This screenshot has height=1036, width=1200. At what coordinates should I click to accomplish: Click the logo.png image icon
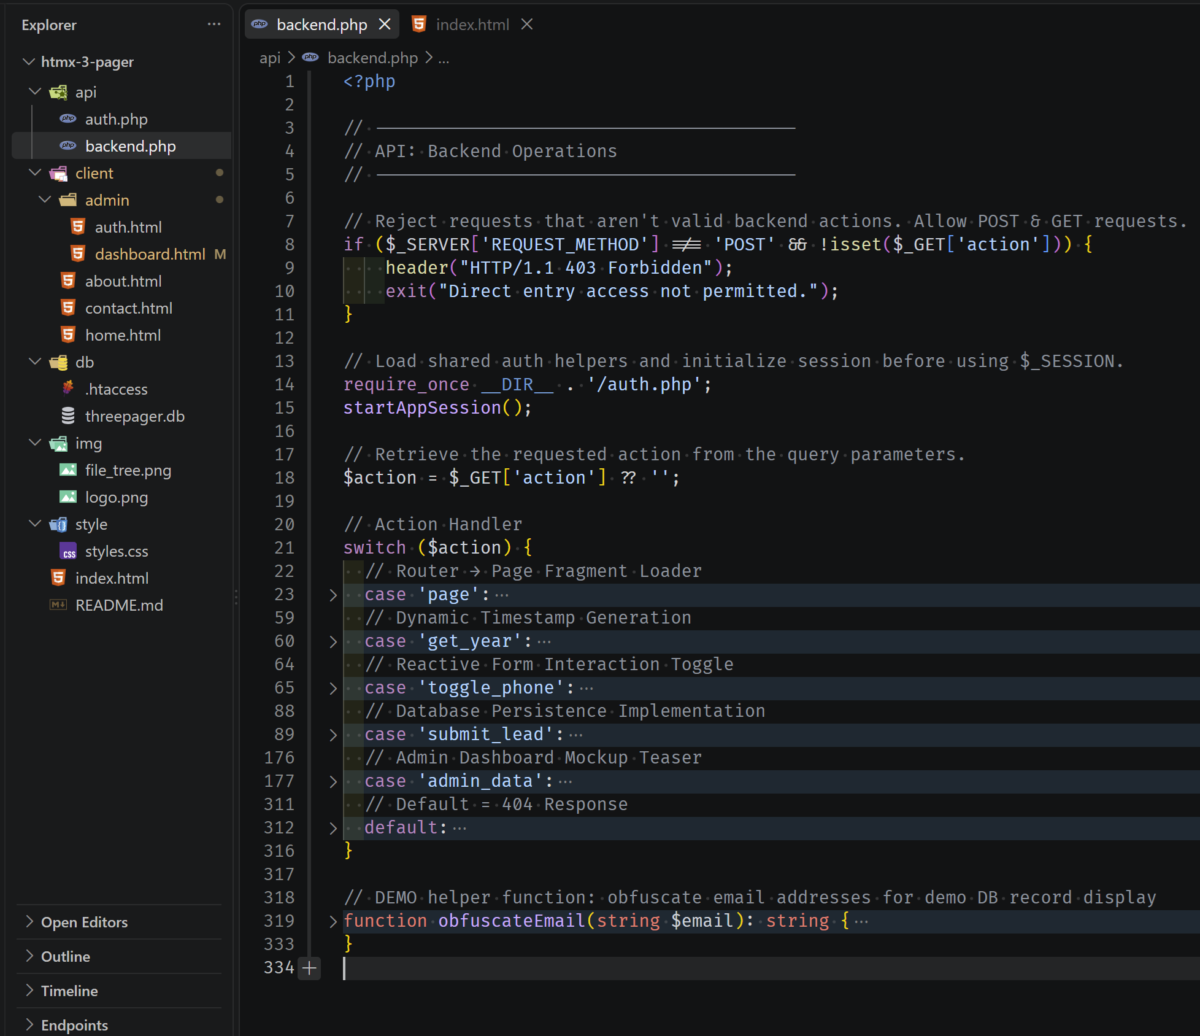(68, 497)
